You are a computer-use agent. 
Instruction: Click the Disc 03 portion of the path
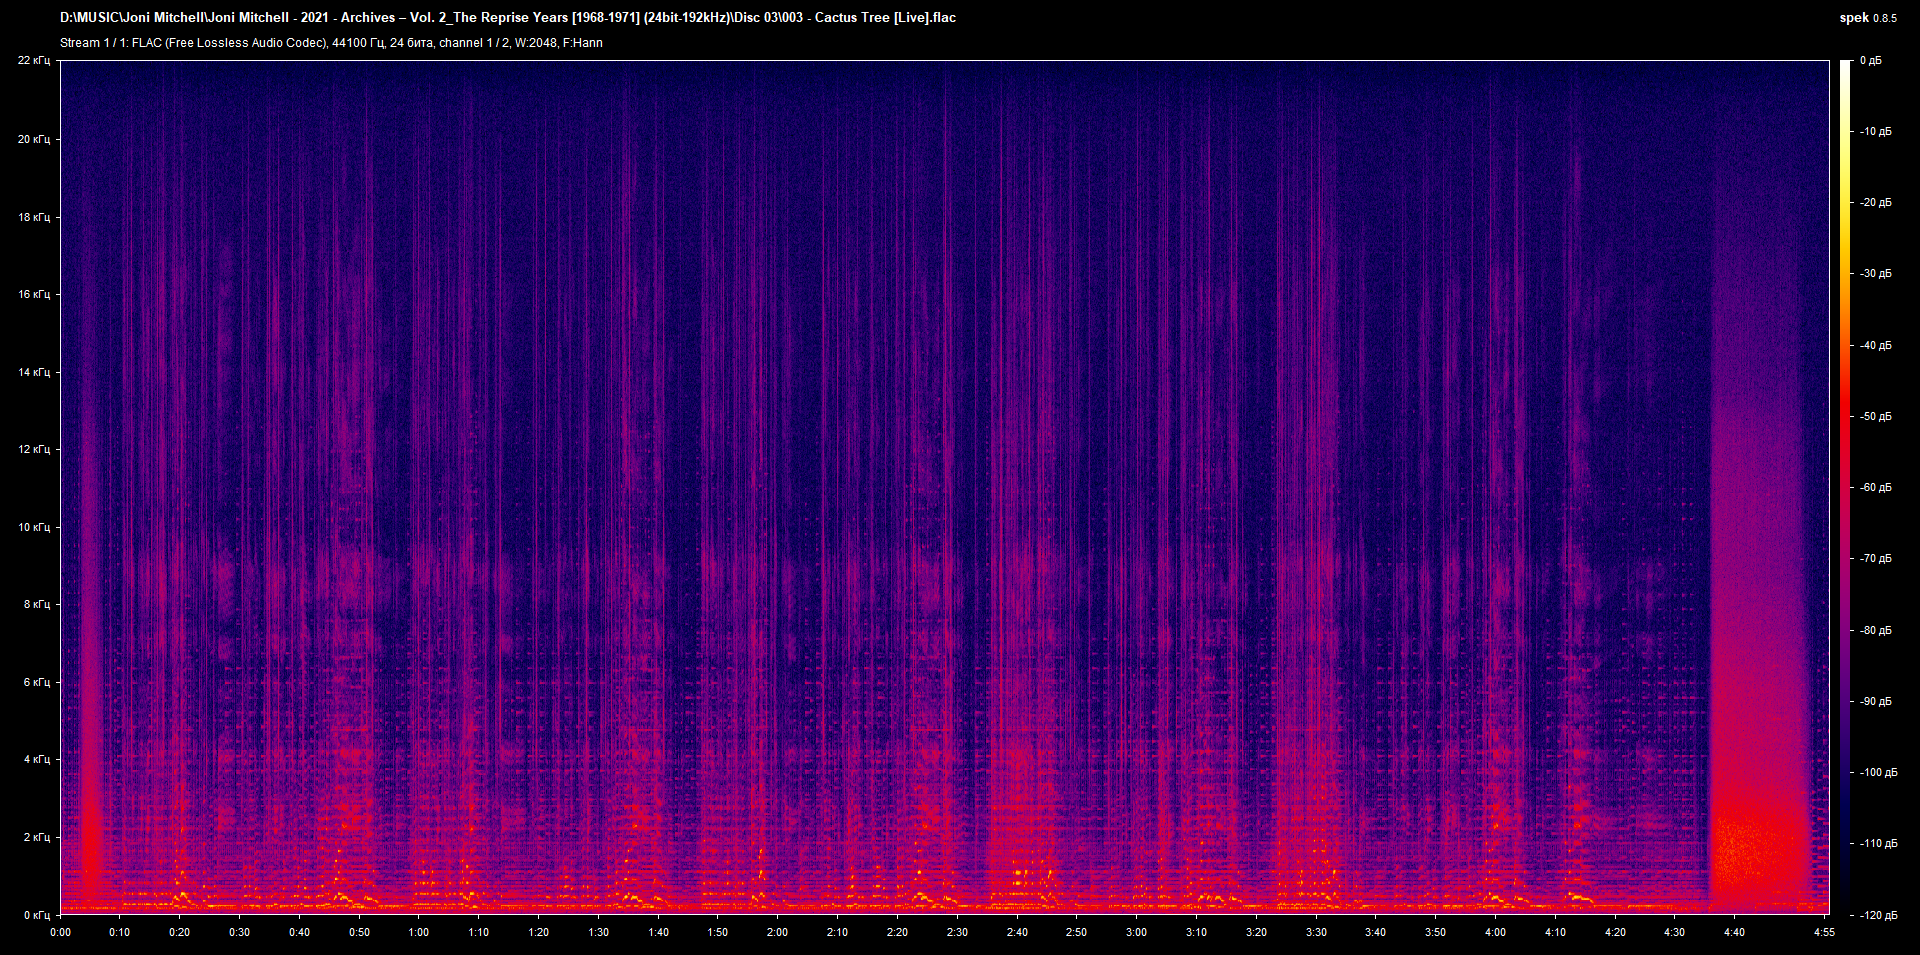755,17
